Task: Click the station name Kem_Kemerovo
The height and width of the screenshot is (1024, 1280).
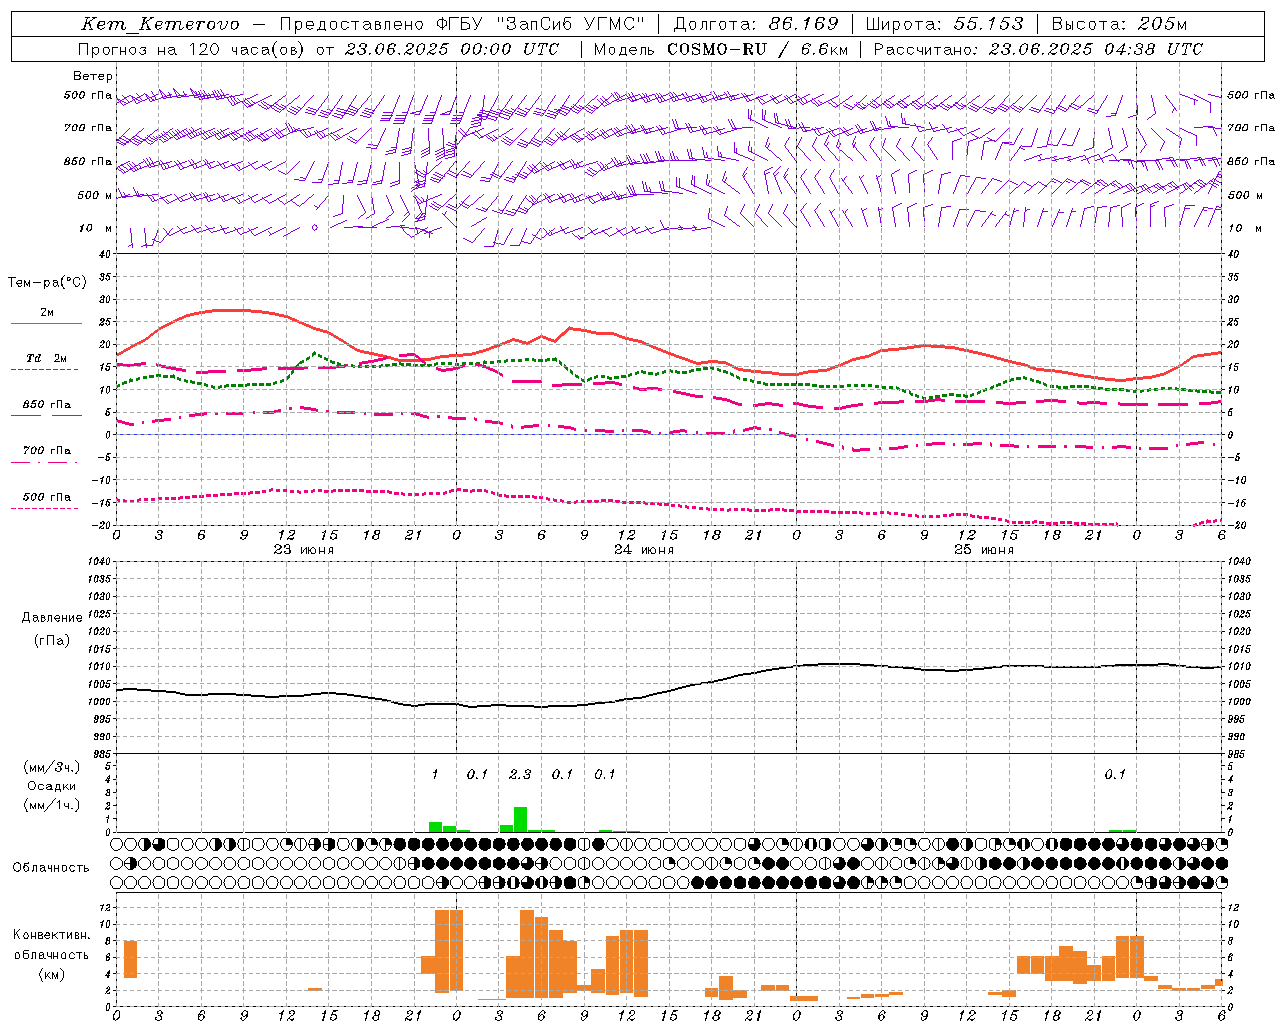Action: (x=160, y=24)
